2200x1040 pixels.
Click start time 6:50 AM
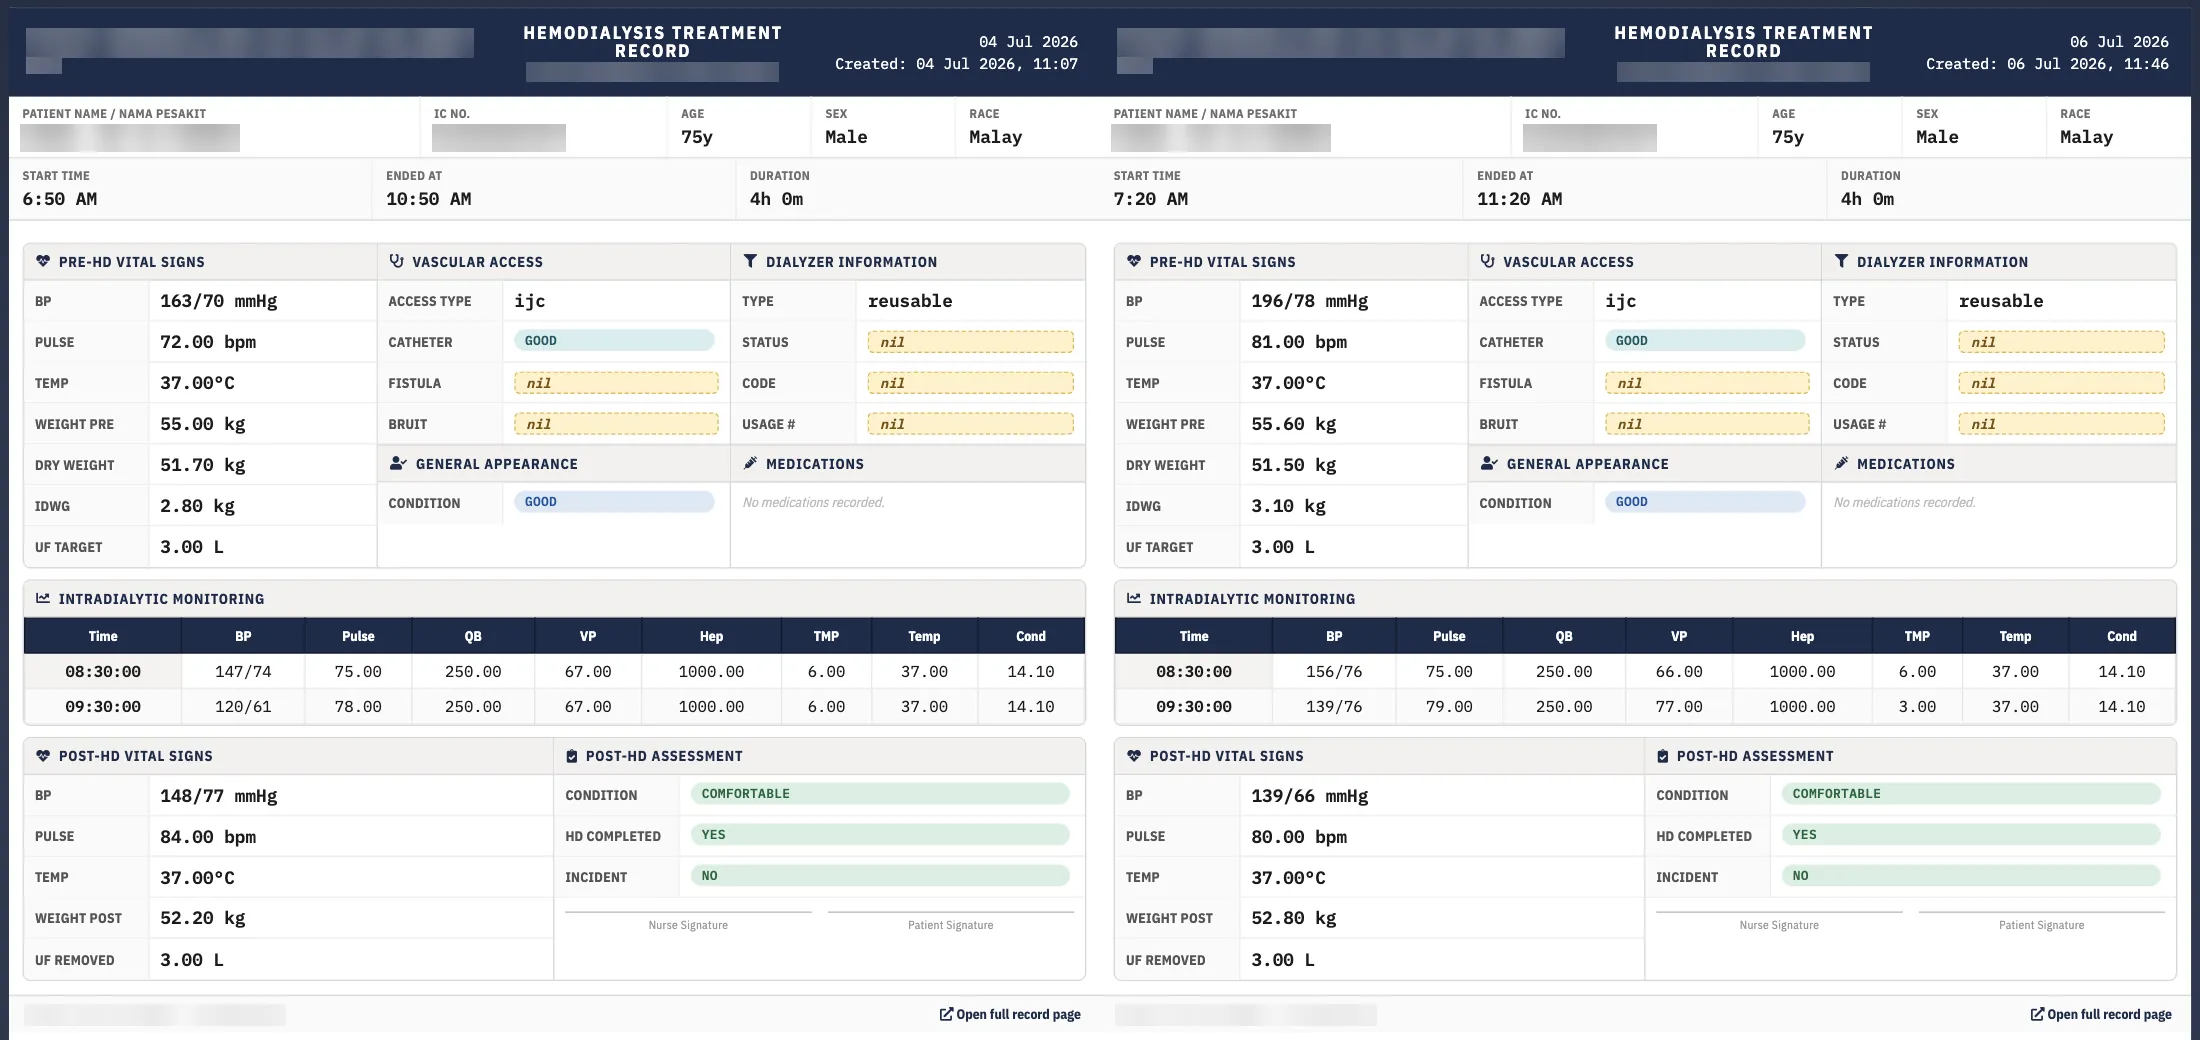pyautogui.click(x=60, y=199)
